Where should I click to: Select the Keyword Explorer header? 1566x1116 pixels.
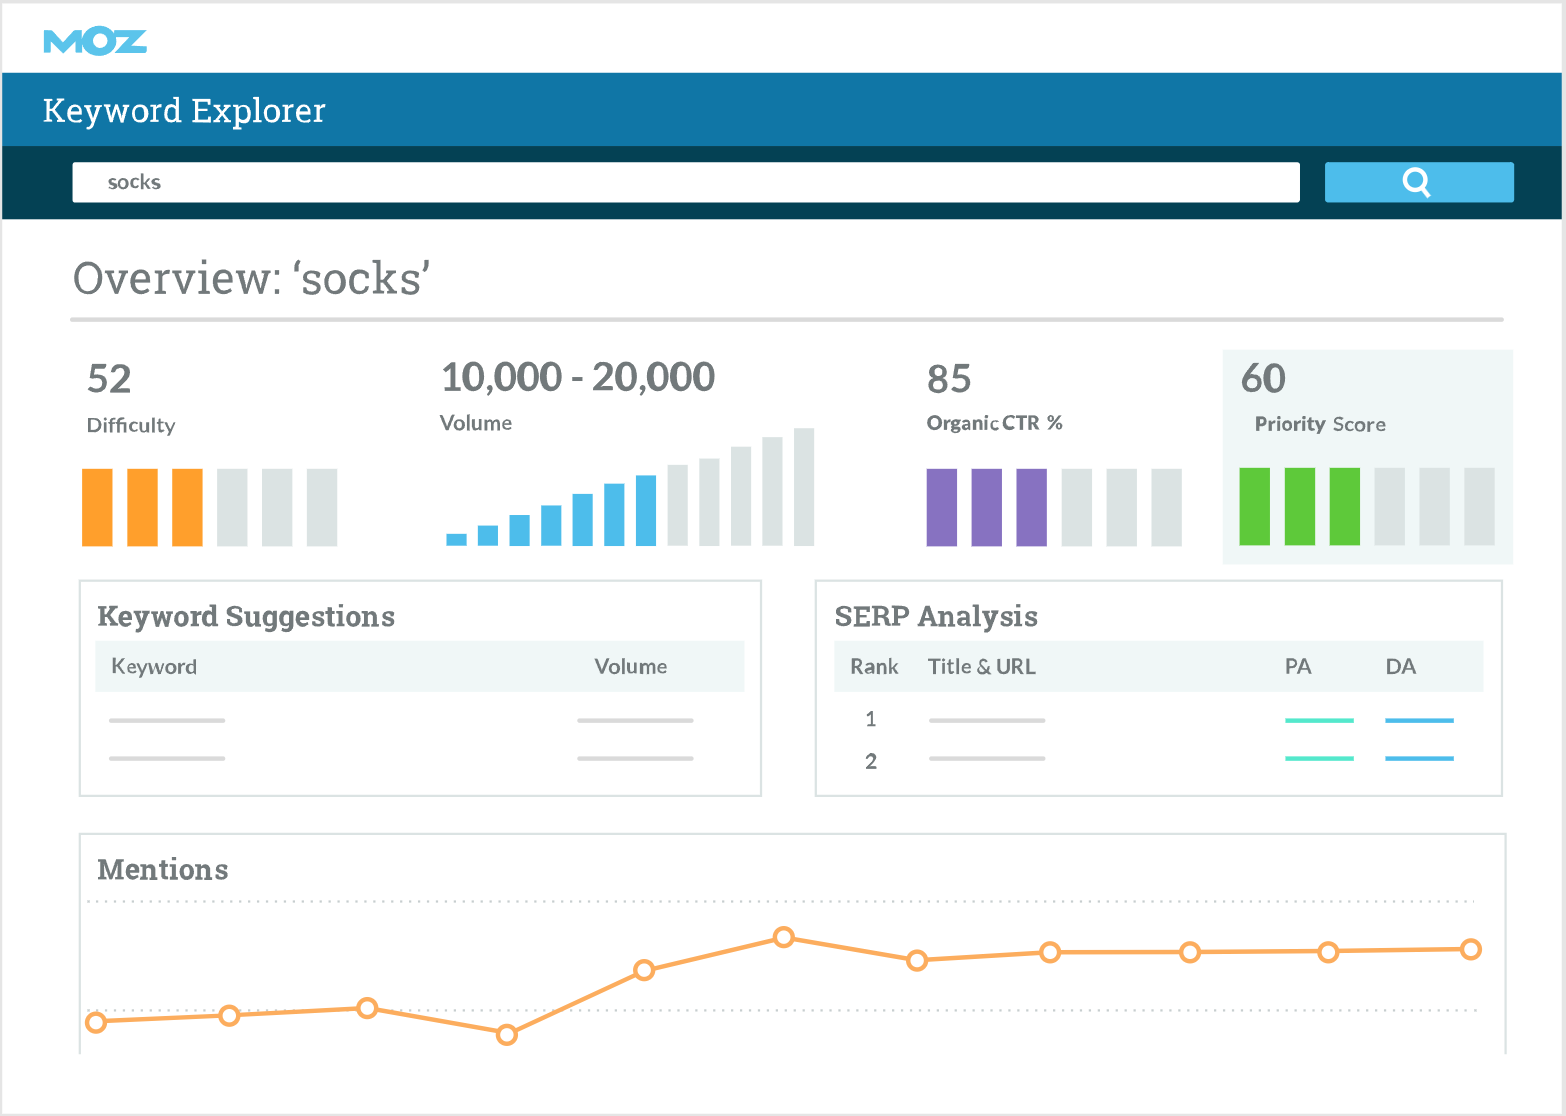pyautogui.click(x=183, y=110)
